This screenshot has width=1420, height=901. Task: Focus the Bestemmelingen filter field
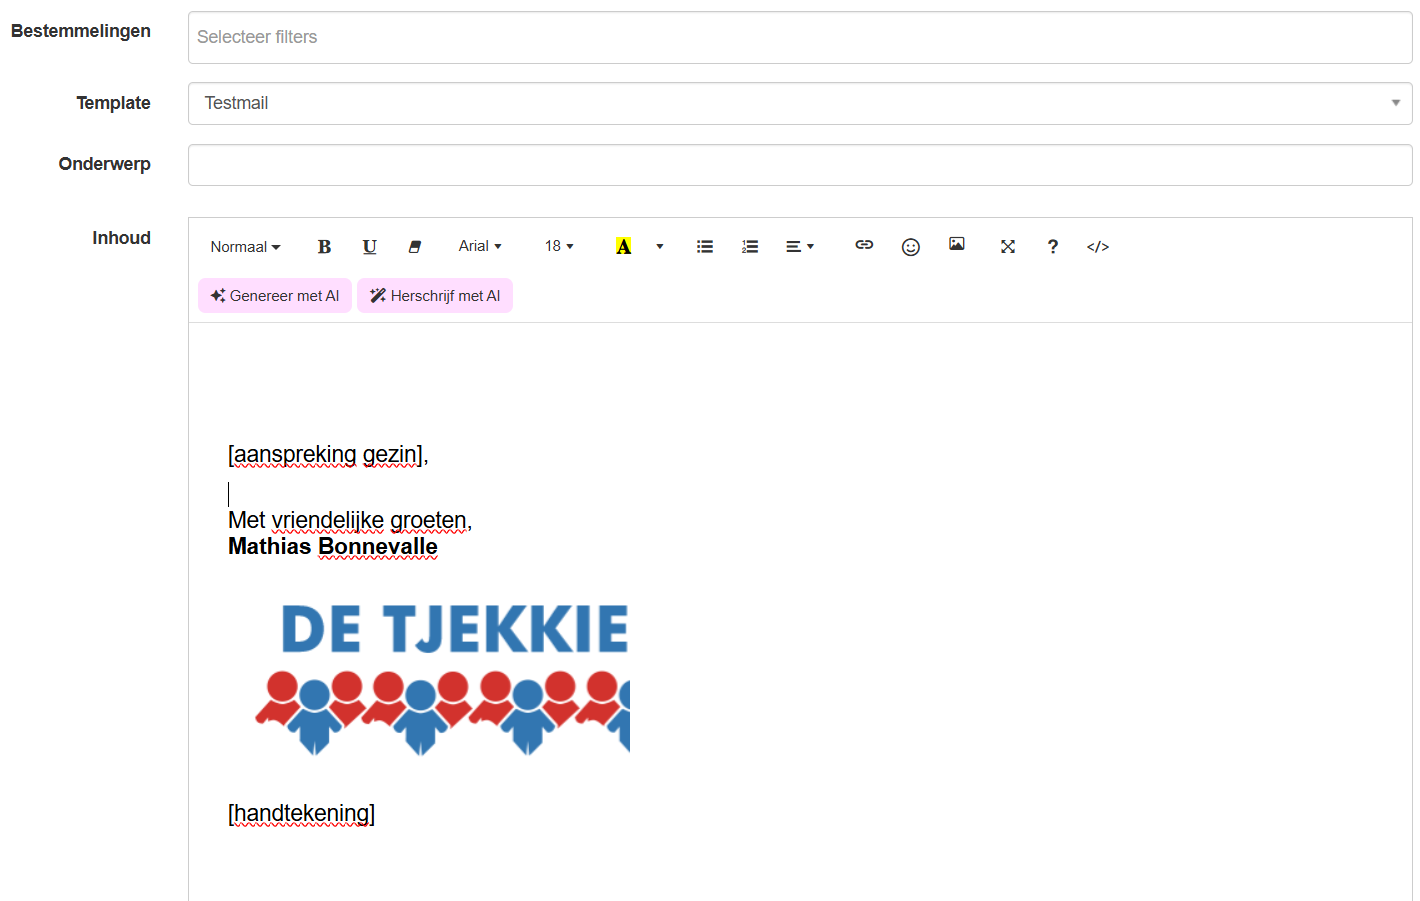point(800,38)
